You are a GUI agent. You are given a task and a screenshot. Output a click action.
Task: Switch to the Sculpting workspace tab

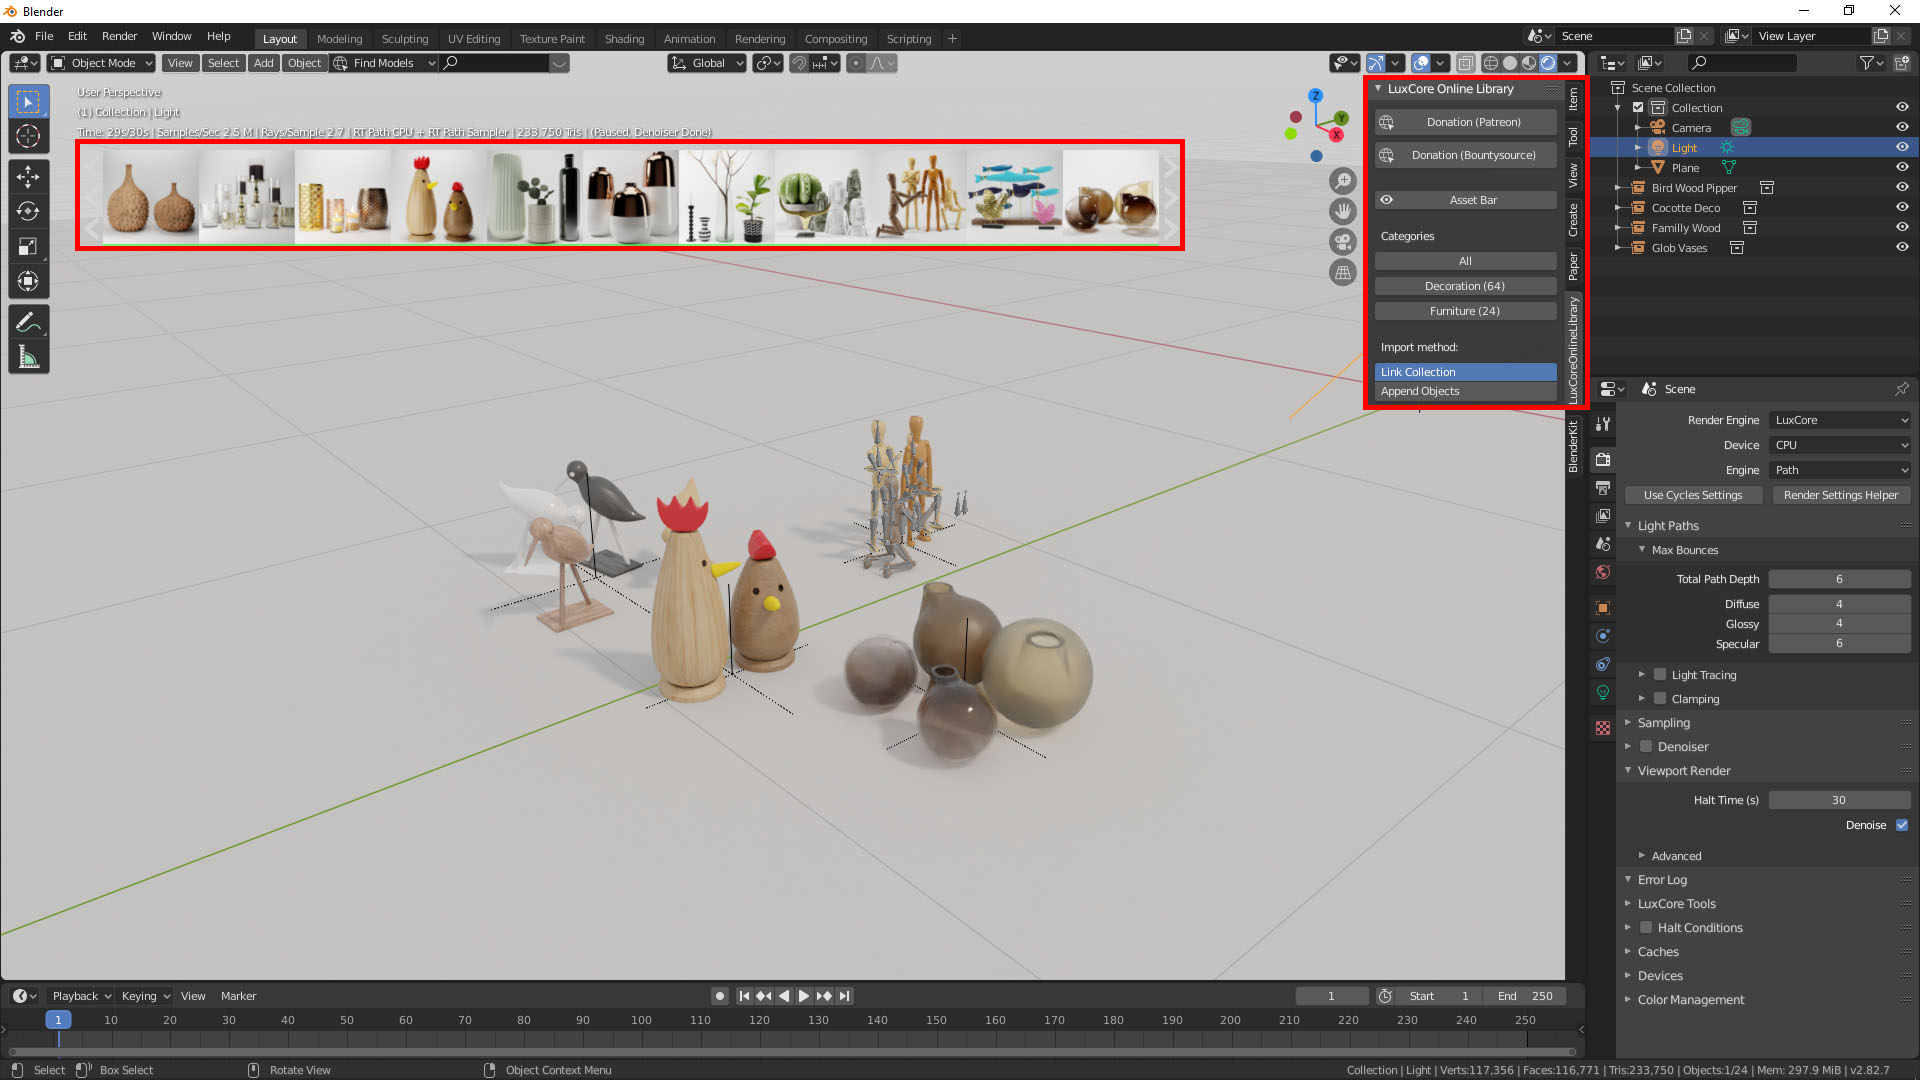[405, 39]
